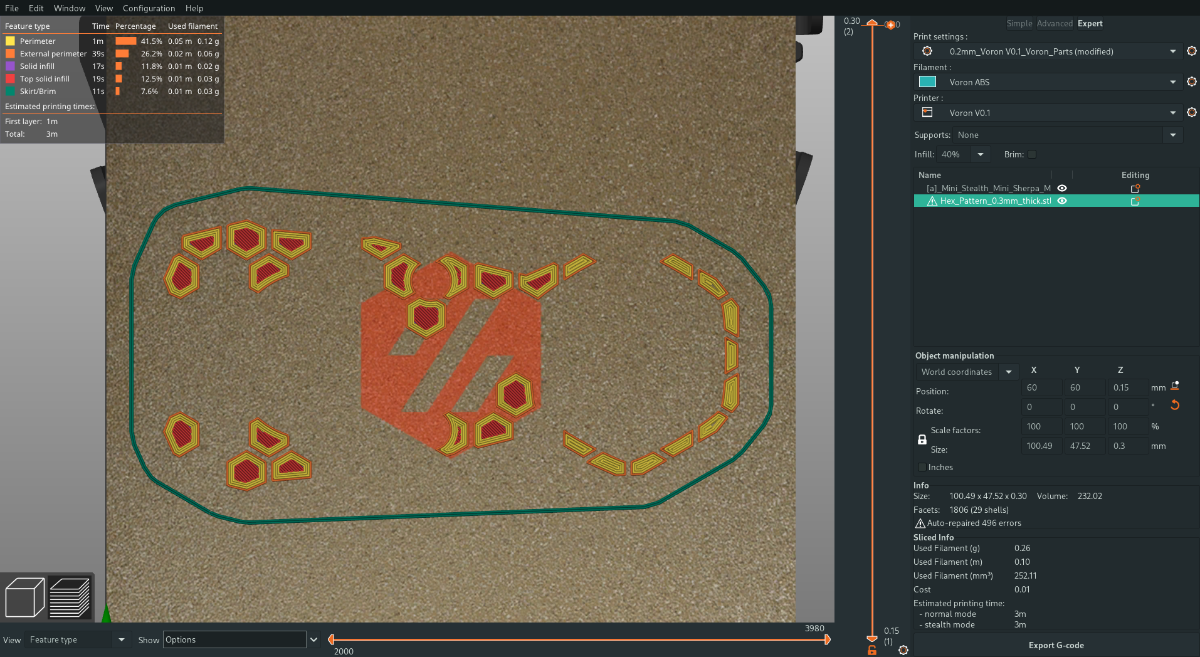
Task: Open filament settings gear icon
Action: tap(1192, 82)
